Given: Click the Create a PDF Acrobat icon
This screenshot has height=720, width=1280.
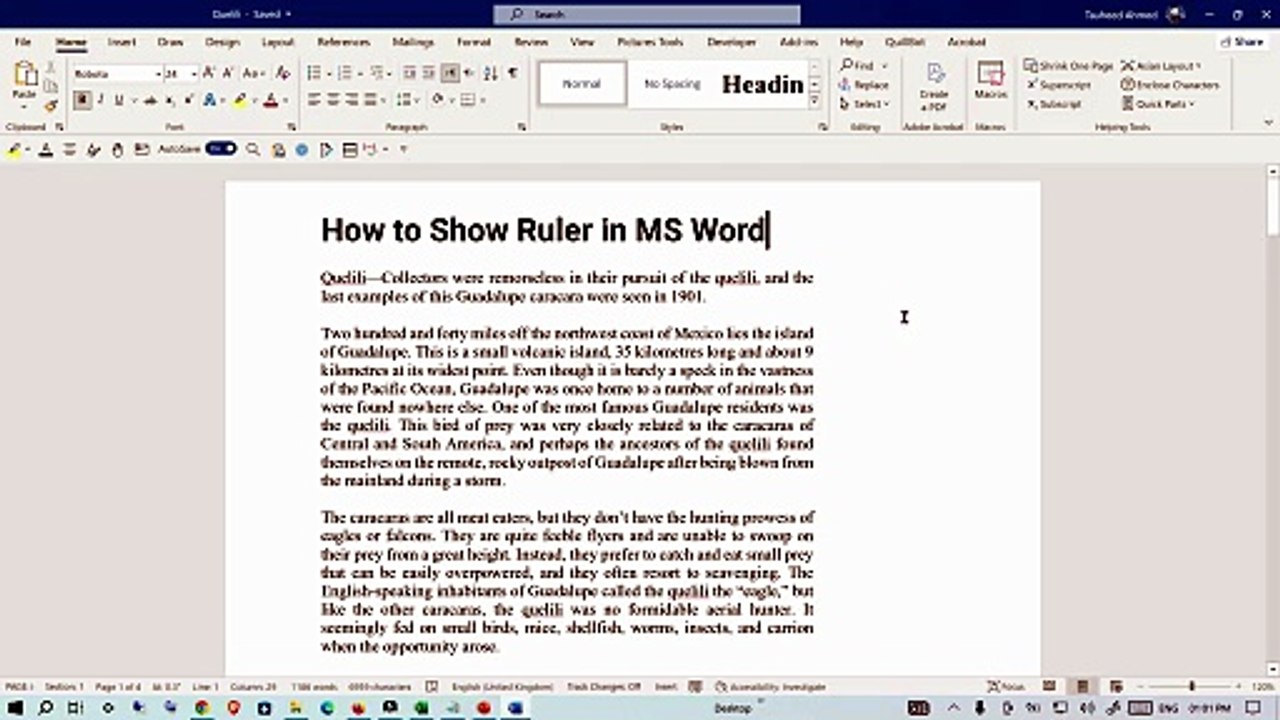Looking at the screenshot, I should coord(934,86).
